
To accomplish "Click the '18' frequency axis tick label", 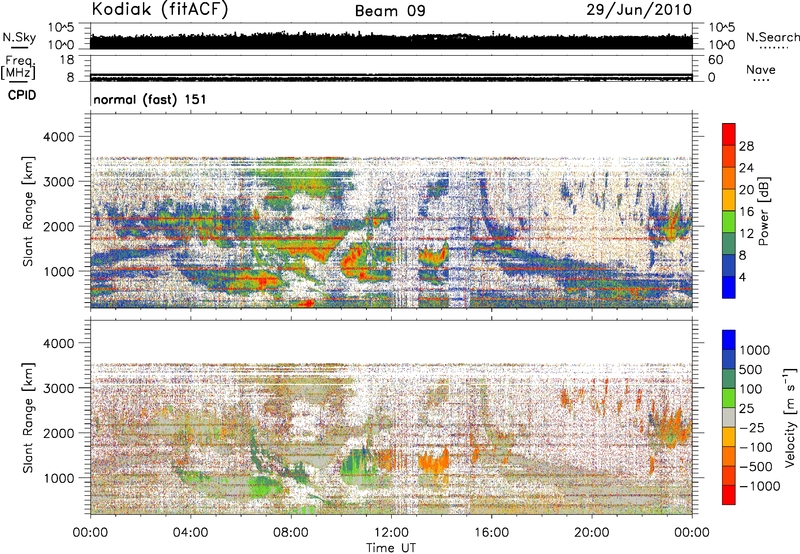I will 66,60.
